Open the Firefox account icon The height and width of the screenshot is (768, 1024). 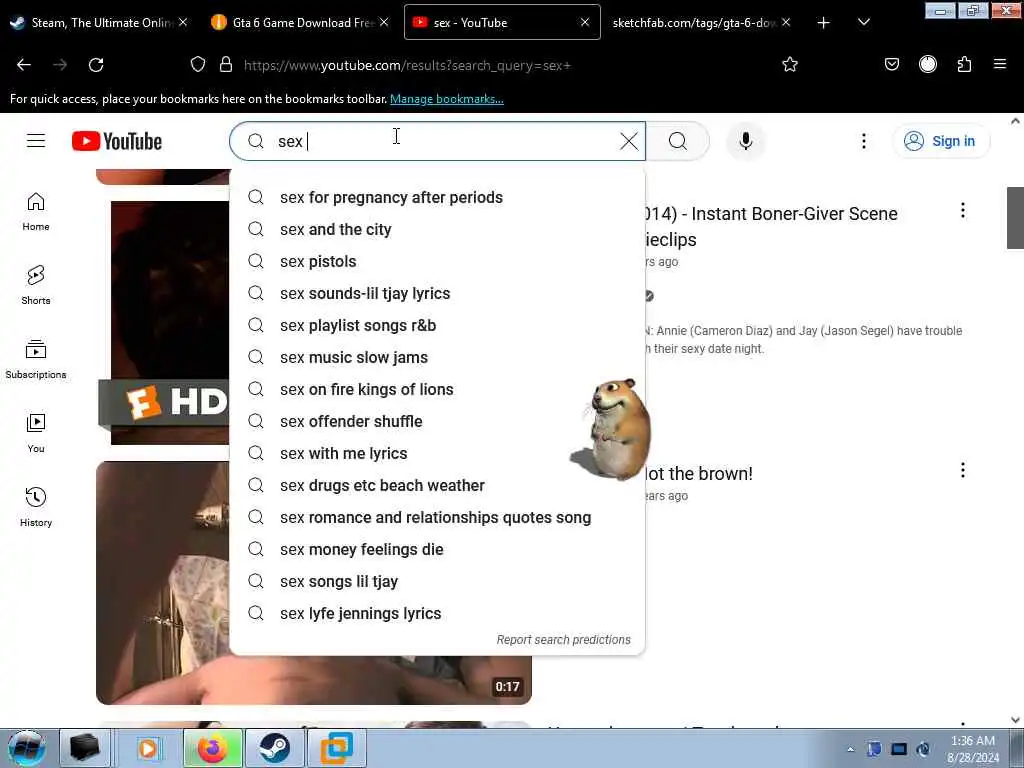pyautogui.click(x=928, y=65)
